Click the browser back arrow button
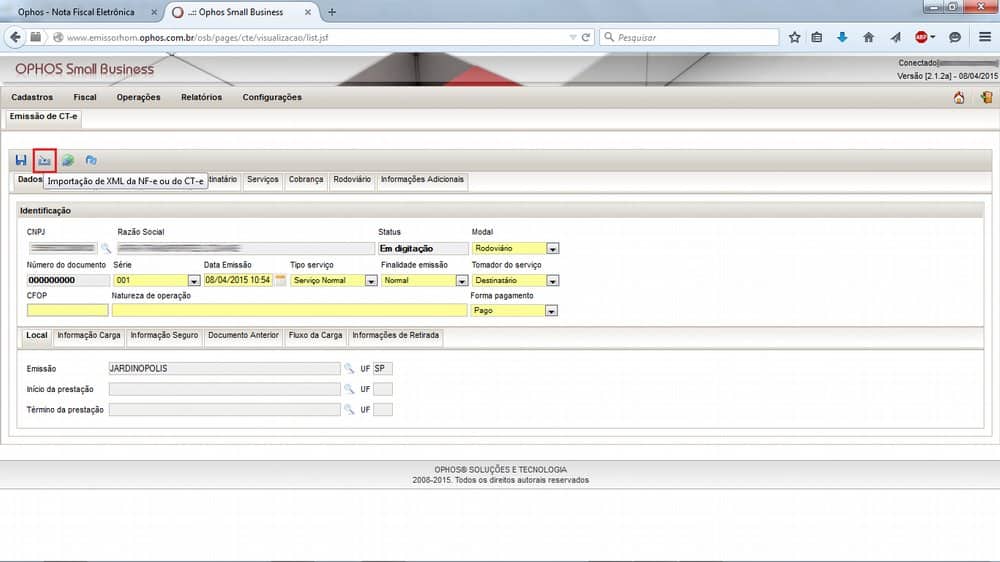 tap(15, 37)
